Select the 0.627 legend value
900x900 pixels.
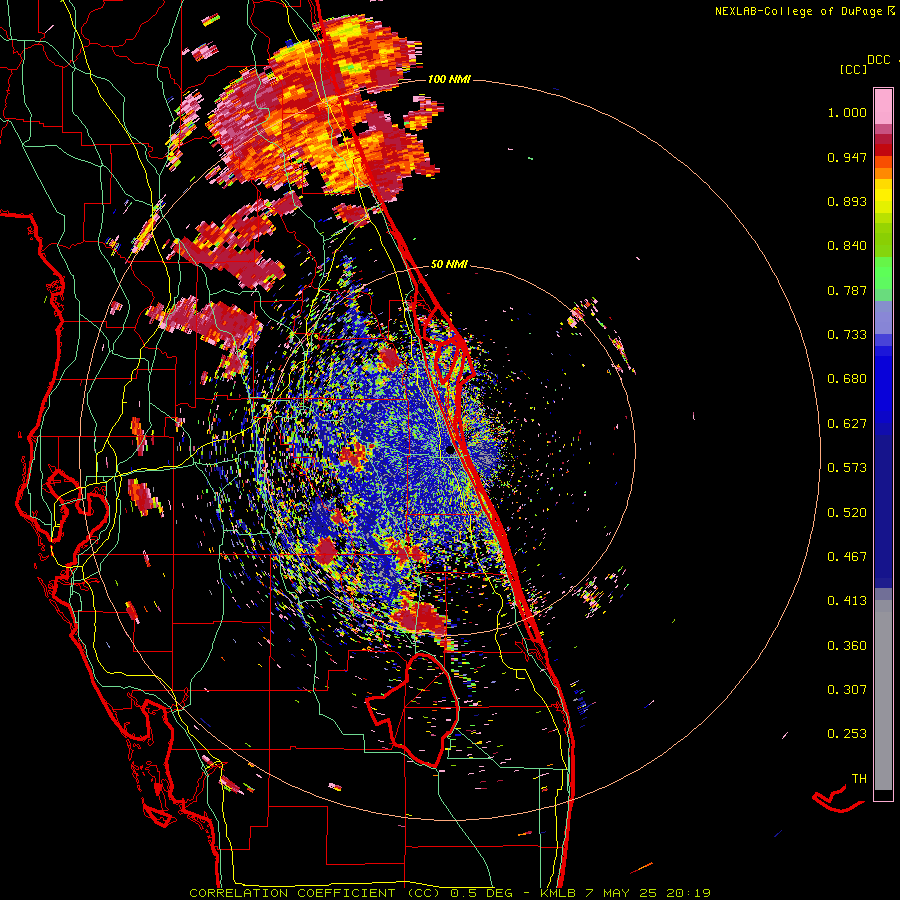pyautogui.click(x=847, y=424)
